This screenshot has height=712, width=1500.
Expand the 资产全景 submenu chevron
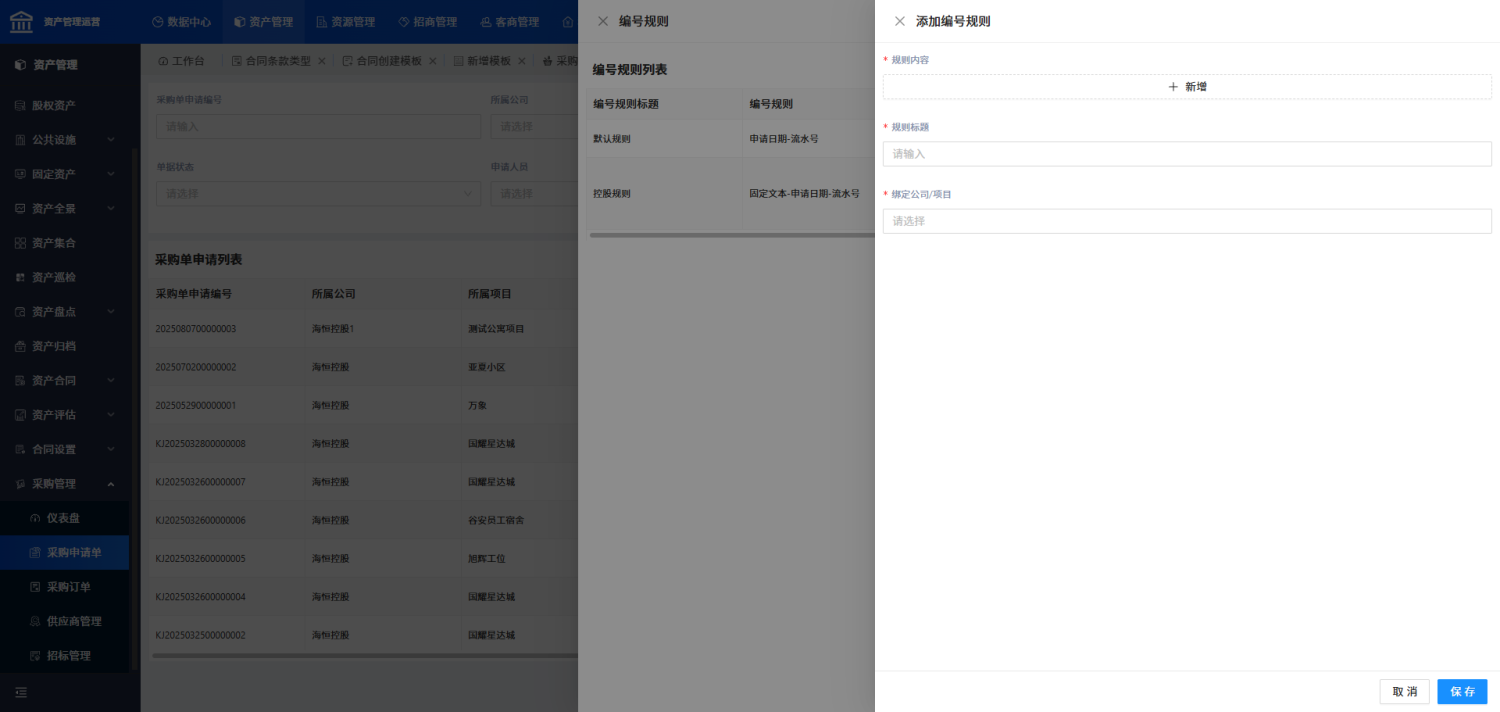tap(111, 208)
